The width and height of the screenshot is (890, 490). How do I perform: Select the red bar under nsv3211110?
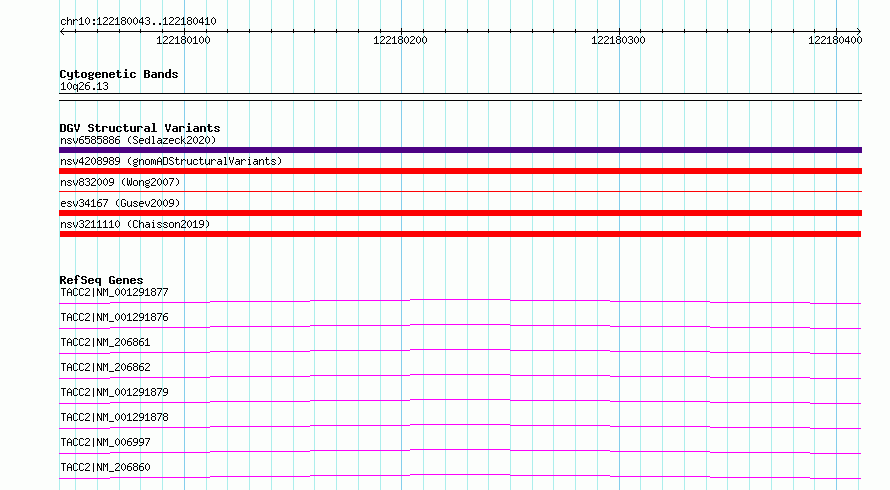point(460,234)
